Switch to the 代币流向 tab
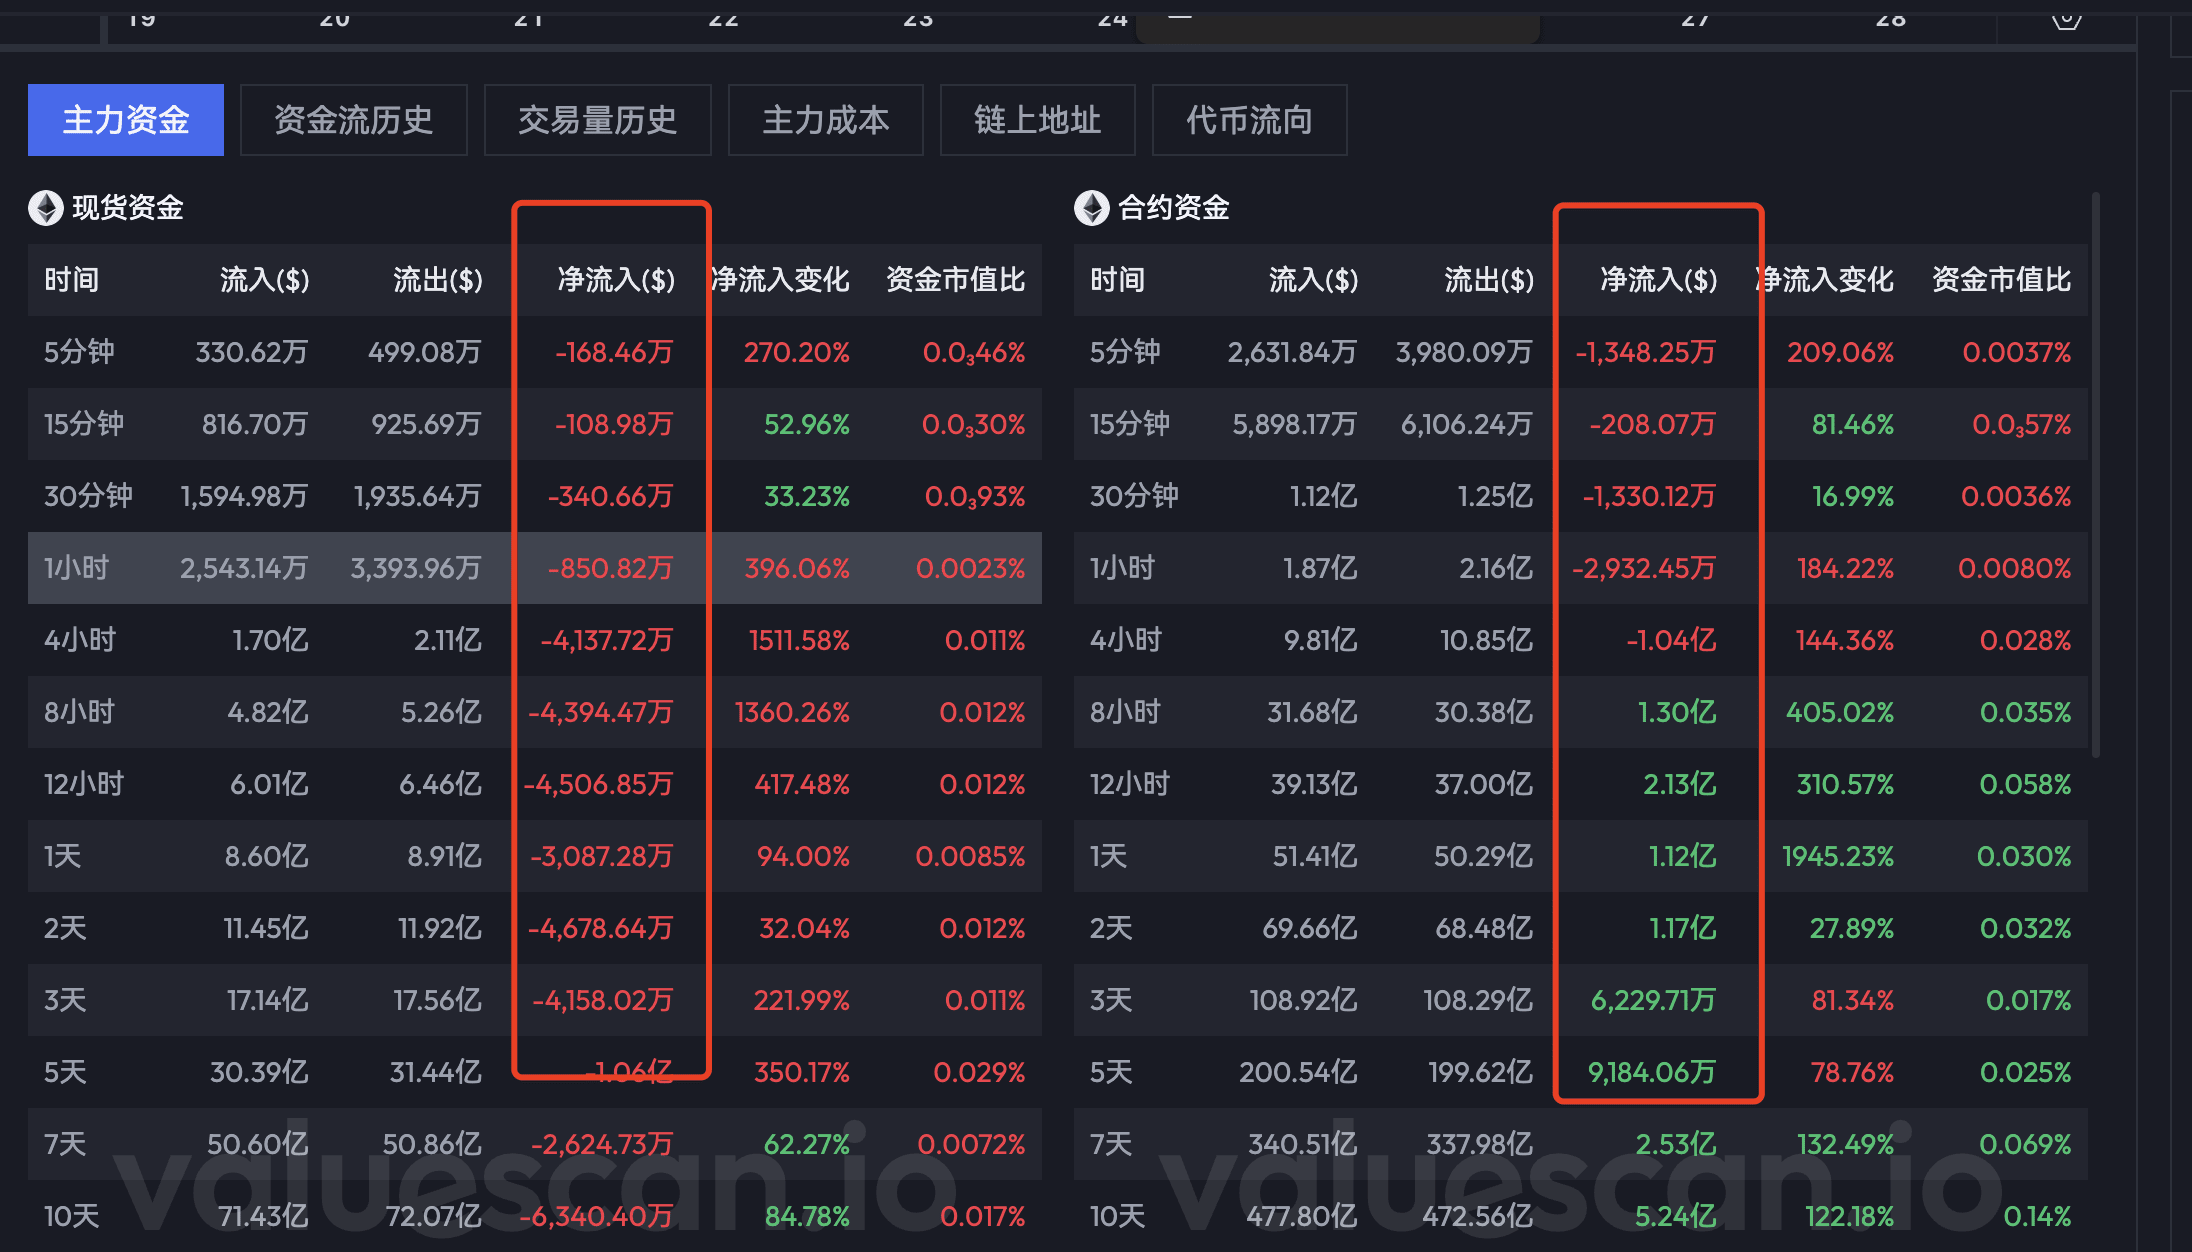 coord(1249,120)
